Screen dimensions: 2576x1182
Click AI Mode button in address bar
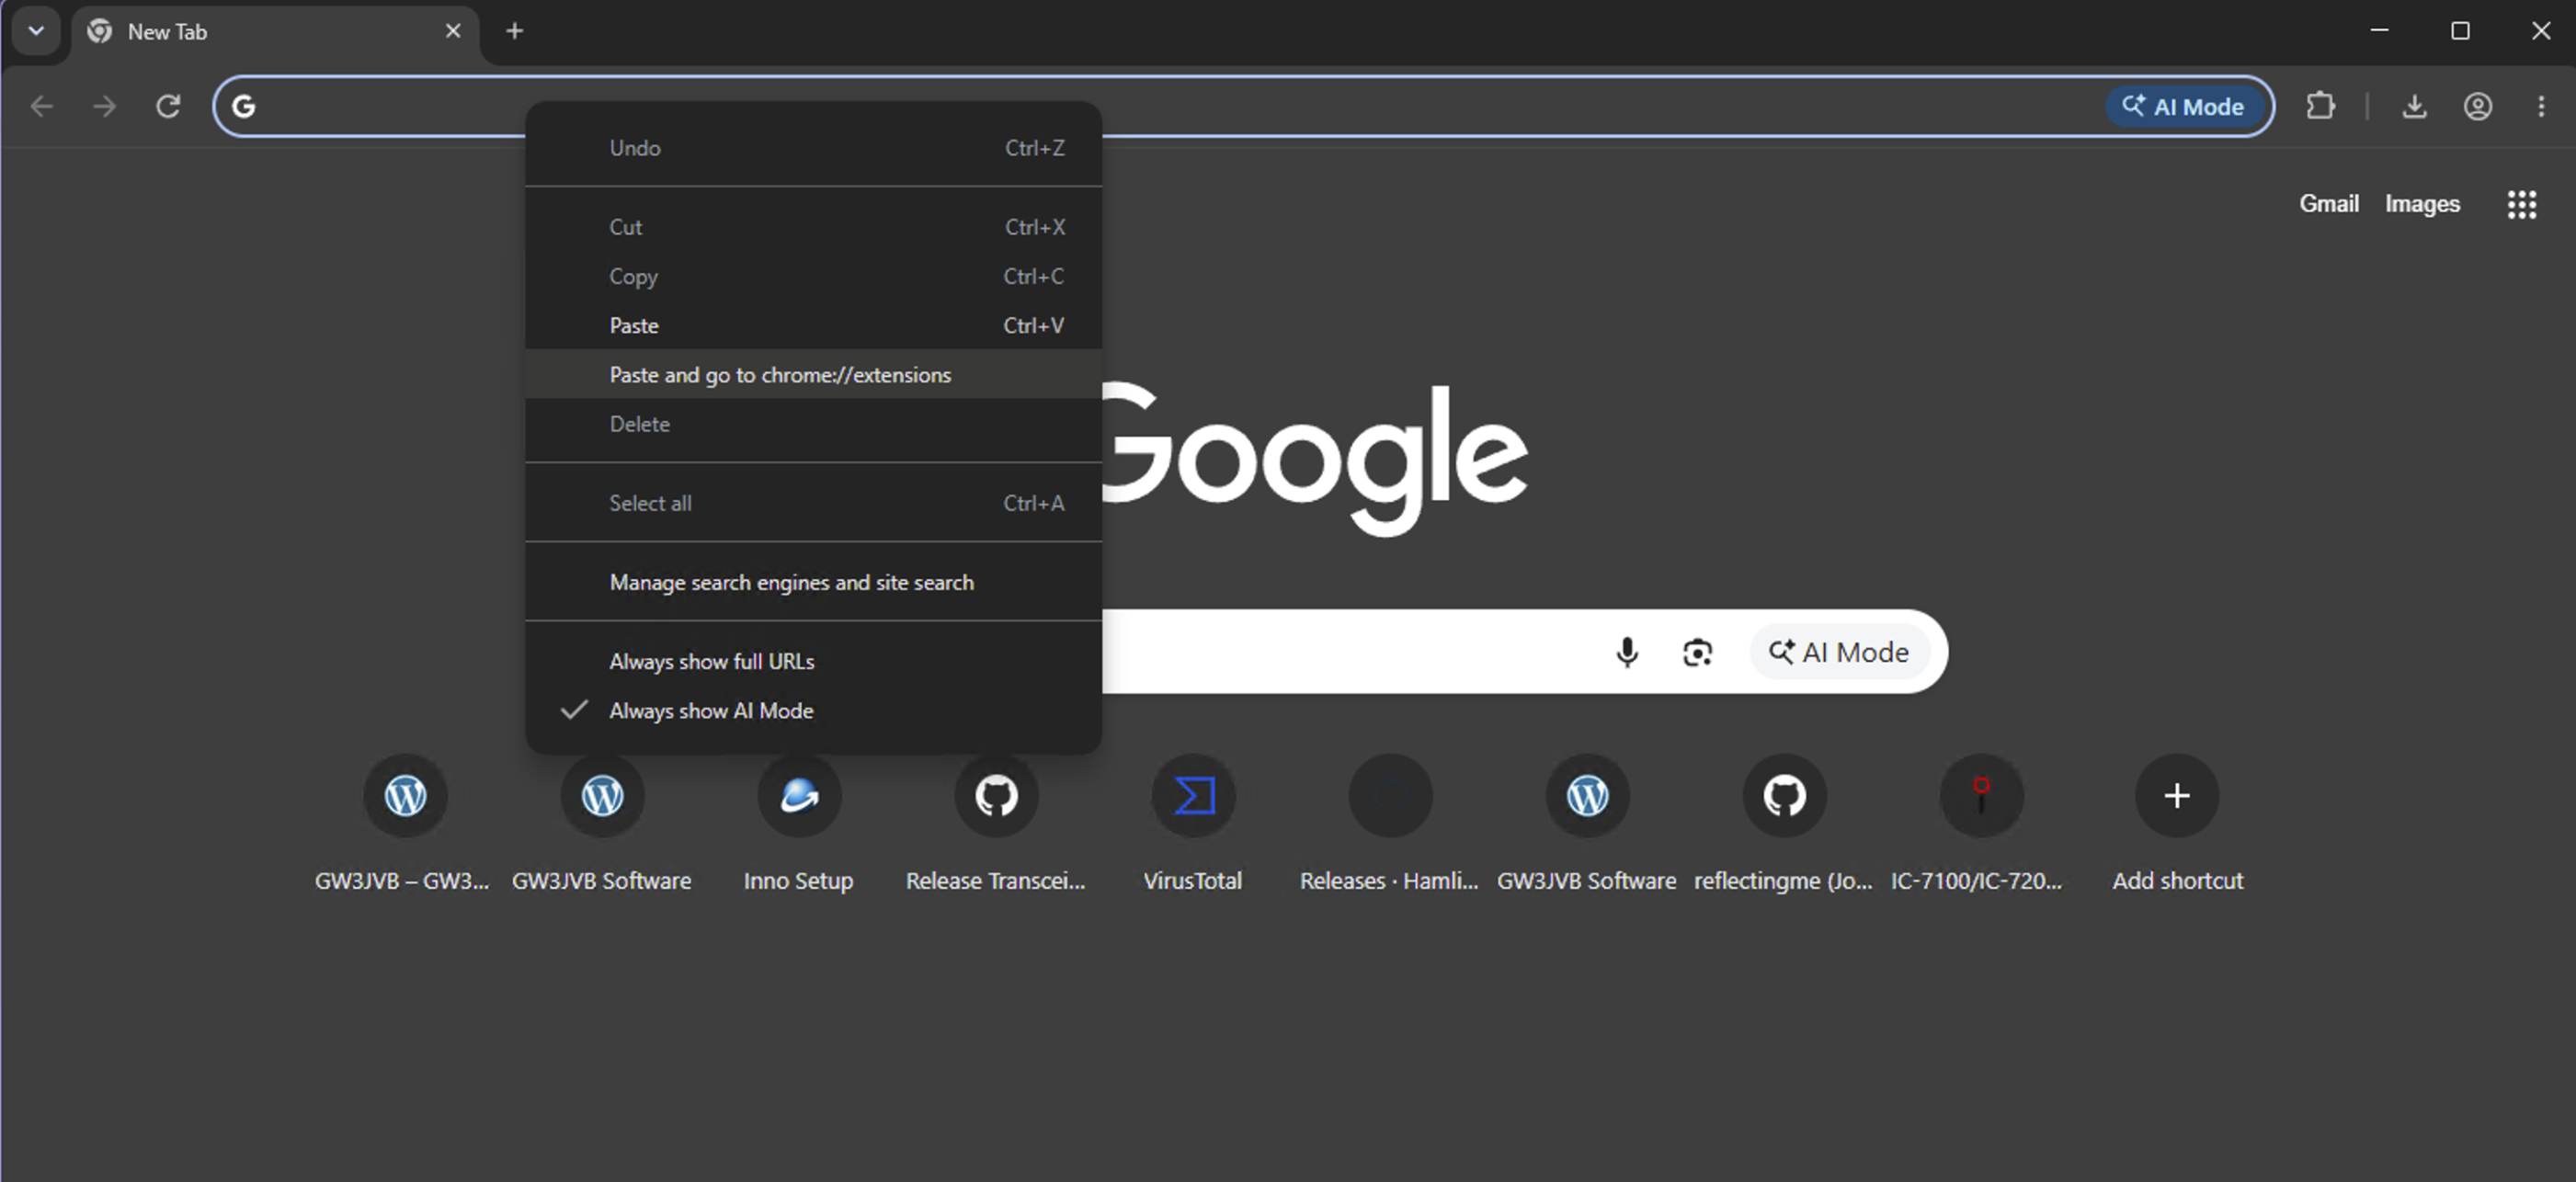2185,106
